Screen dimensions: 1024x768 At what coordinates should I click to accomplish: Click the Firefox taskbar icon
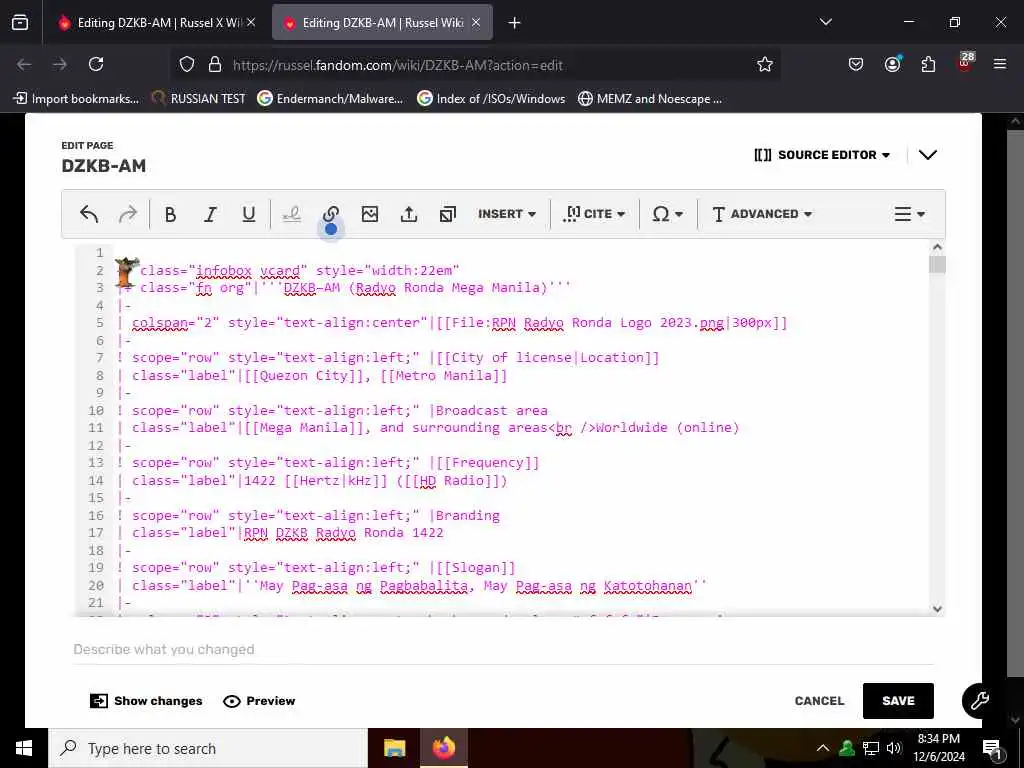click(x=444, y=748)
